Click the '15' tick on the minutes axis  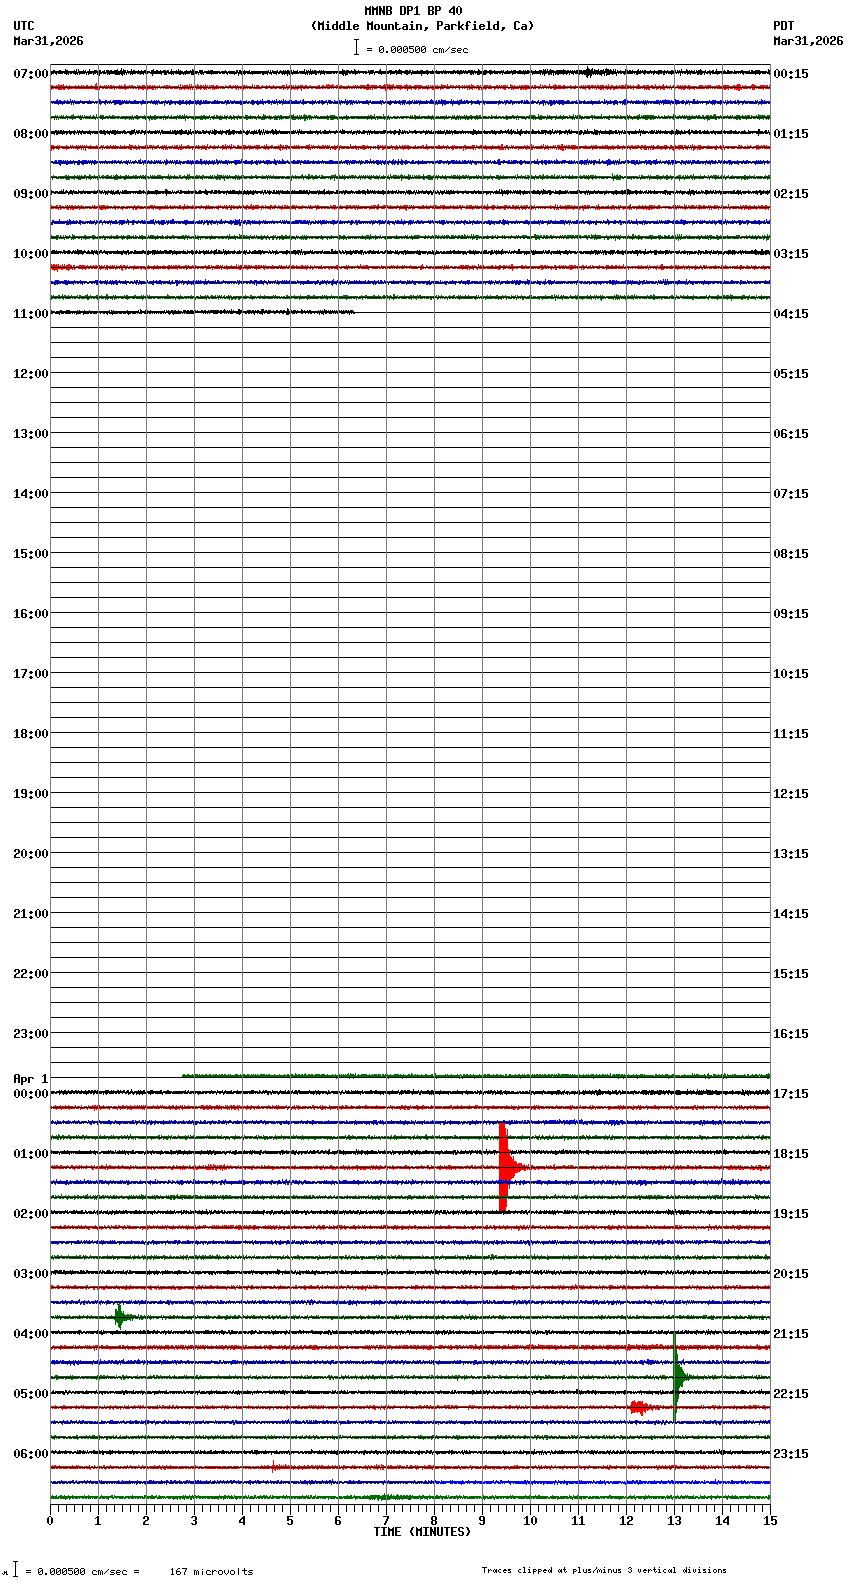click(770, 1521)
